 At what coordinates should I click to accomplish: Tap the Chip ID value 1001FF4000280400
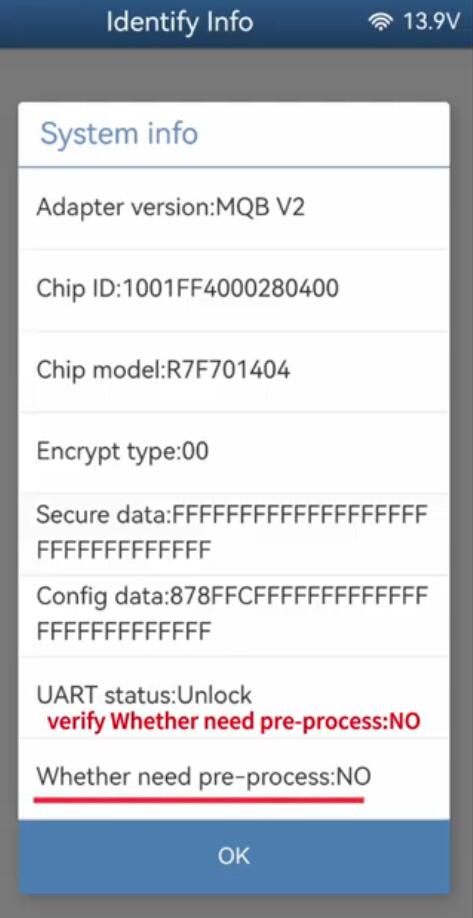tap(229, 289)
